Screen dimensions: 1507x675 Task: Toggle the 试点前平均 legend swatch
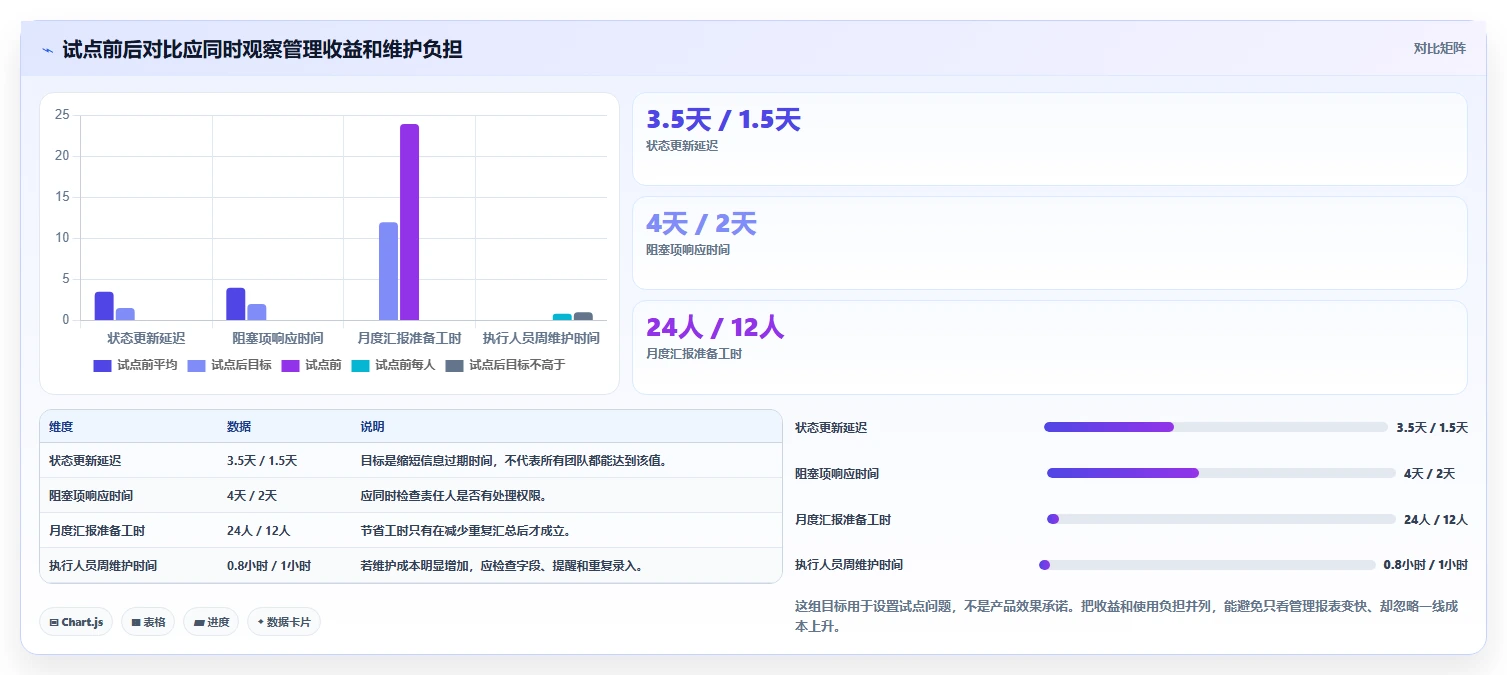(103, 365)
